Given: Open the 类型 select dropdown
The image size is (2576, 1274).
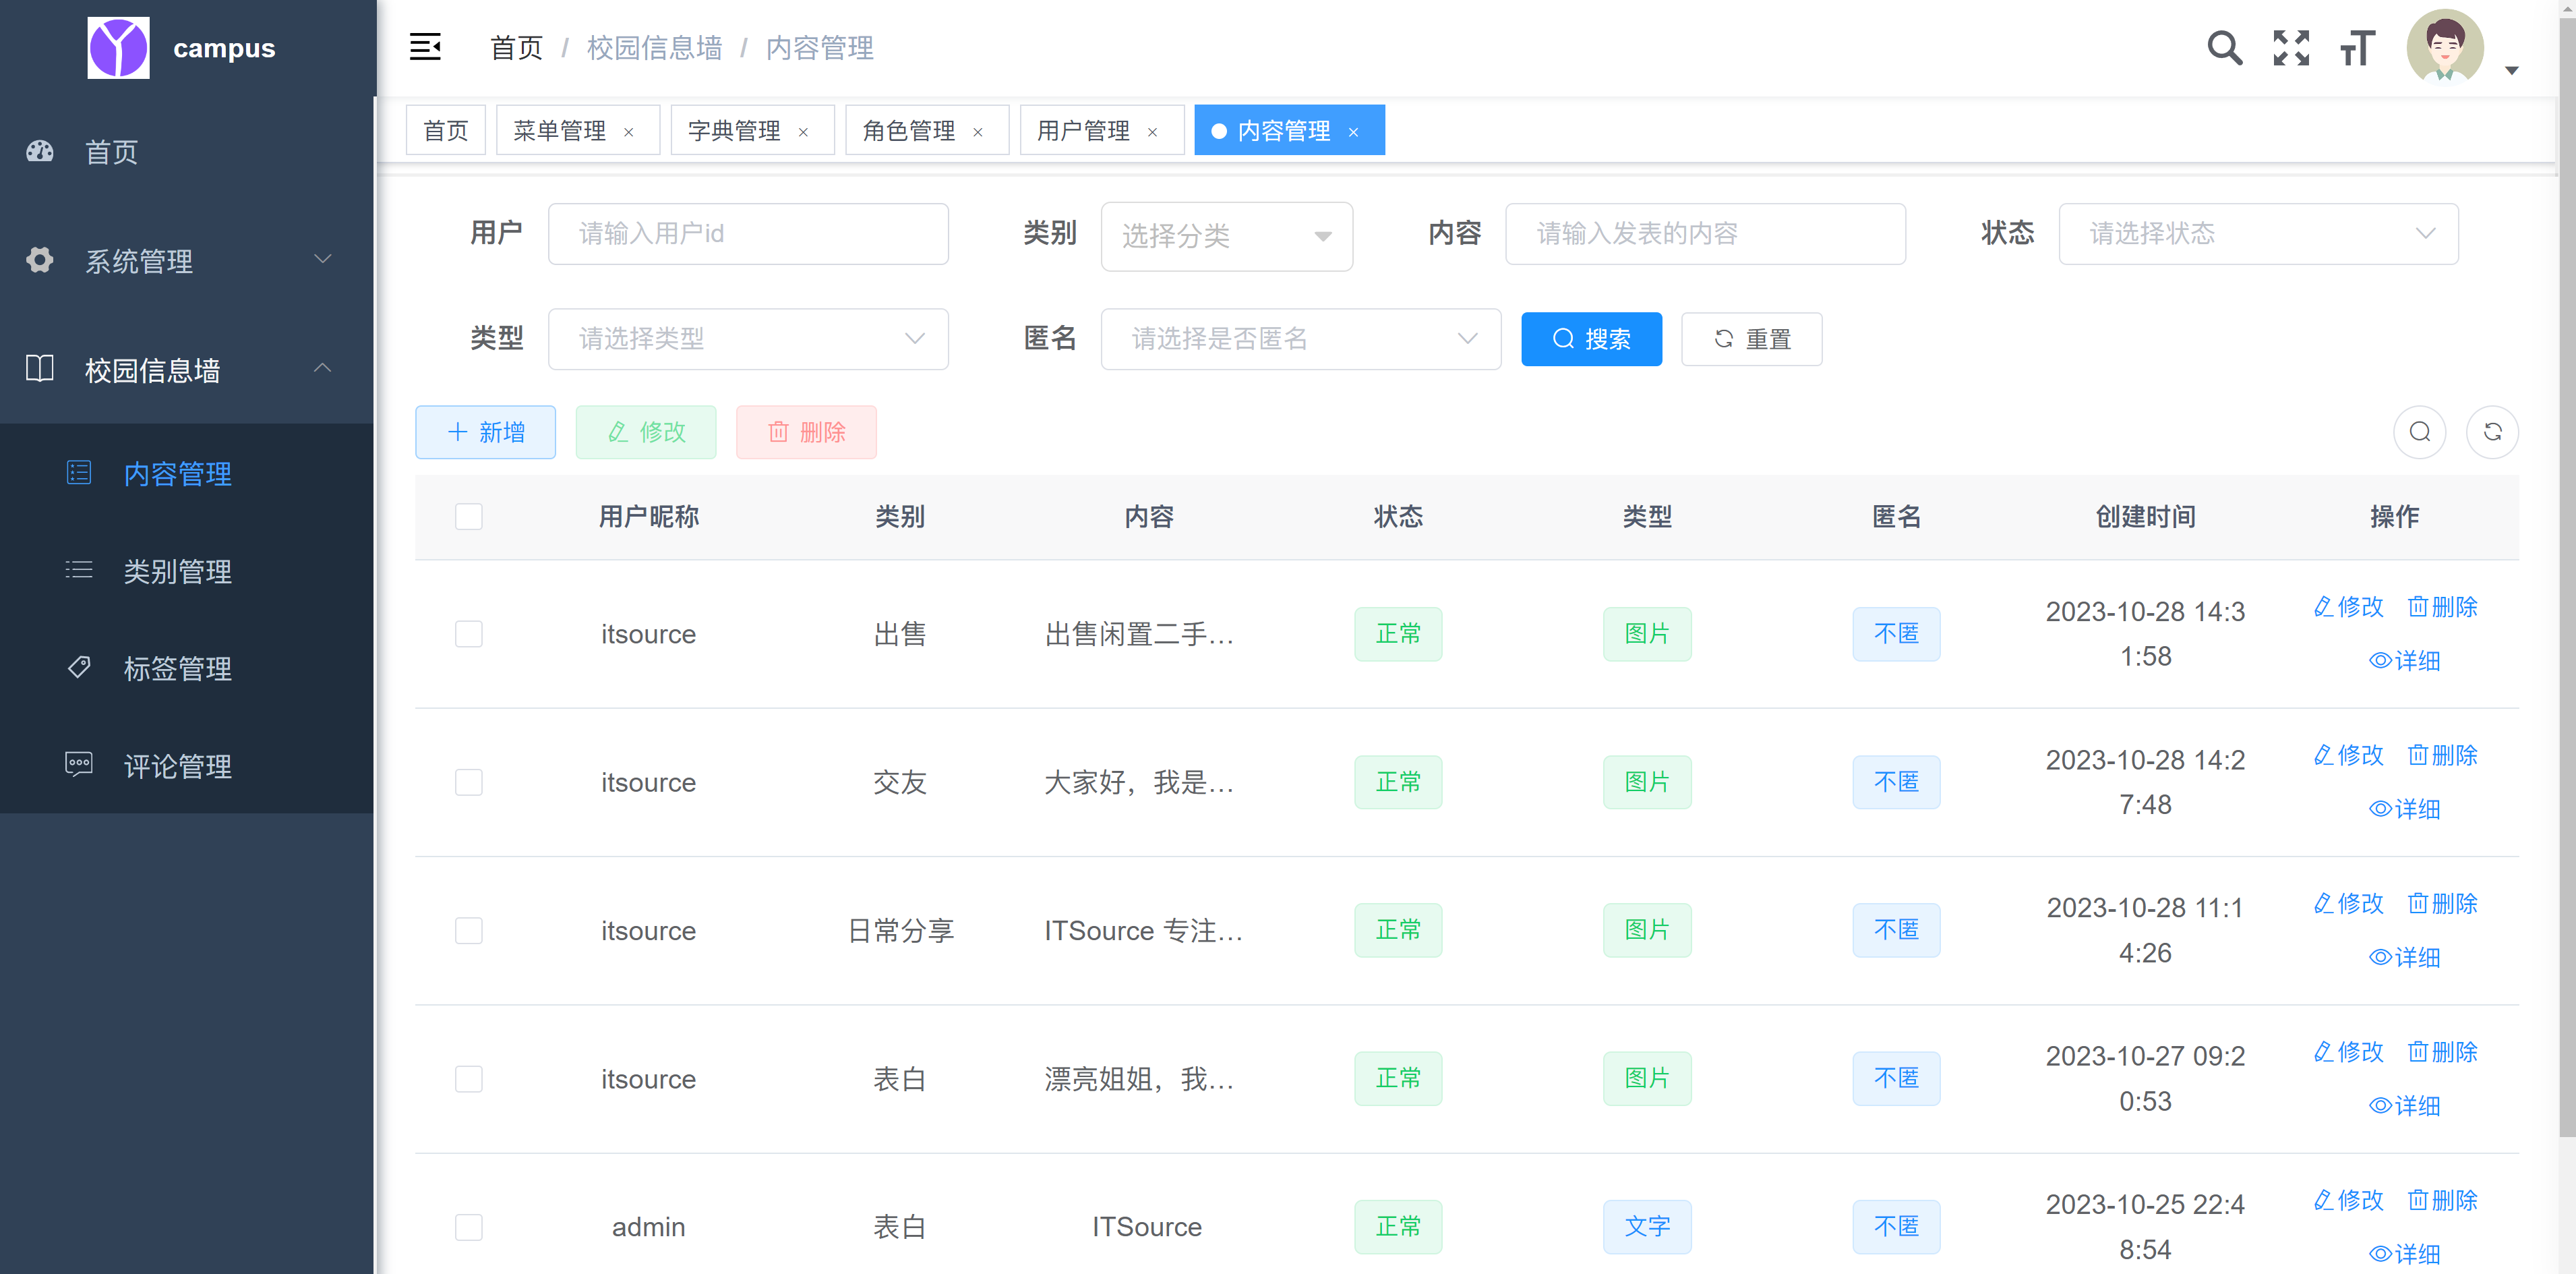Looking at the screenshot, I should (x=748, y=339).
